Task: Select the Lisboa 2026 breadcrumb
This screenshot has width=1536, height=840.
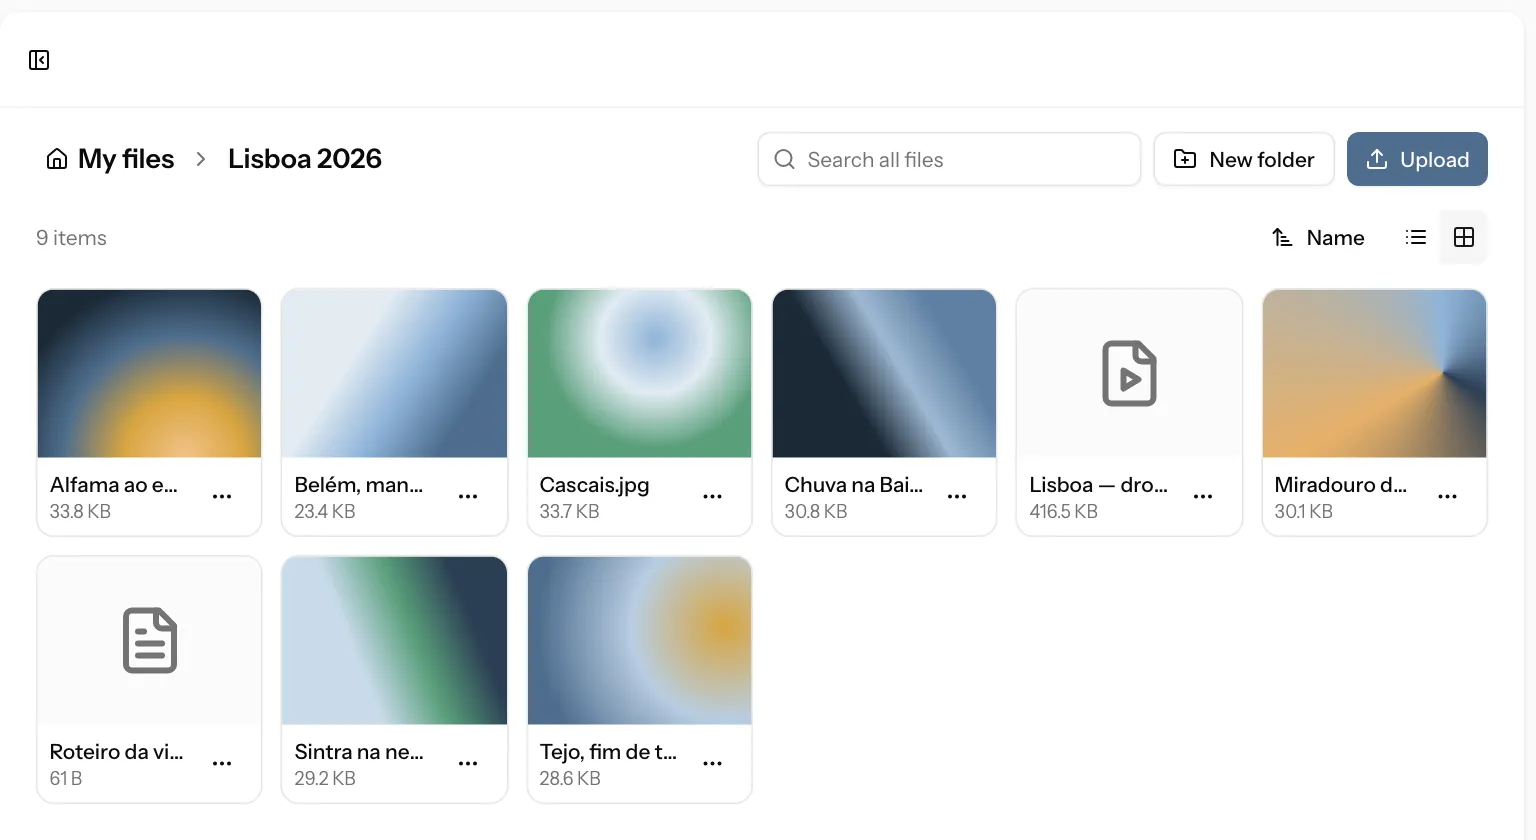Action: (305, 159)
